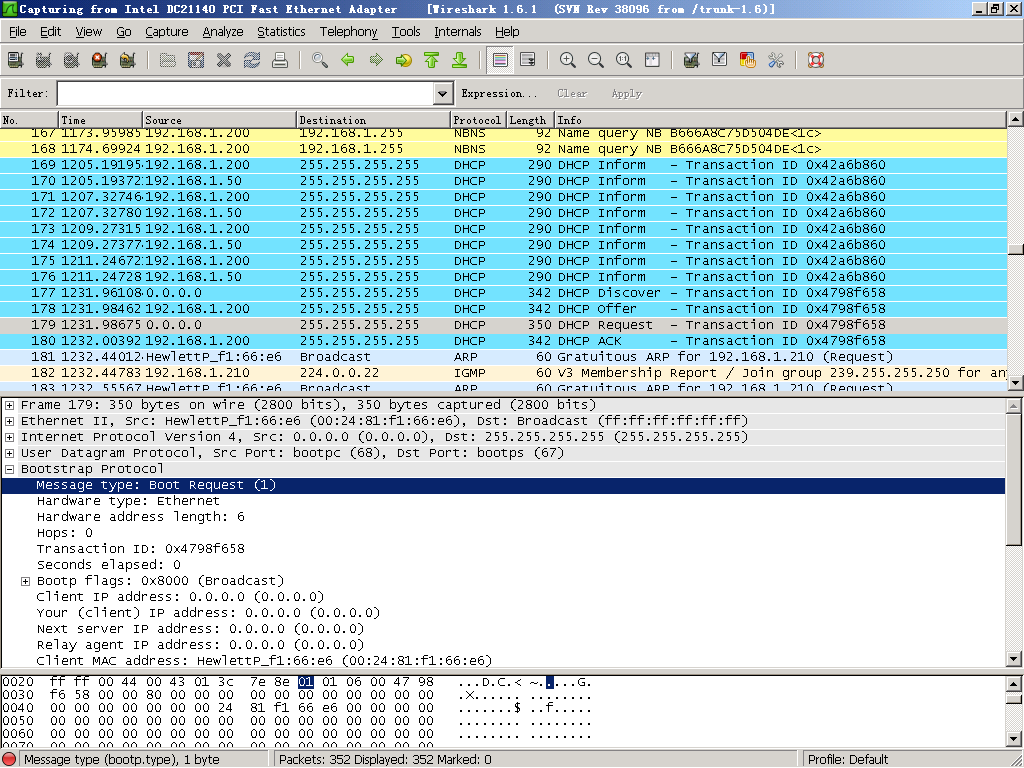Jump to the first packet icon
Image resolution: width=1024 pixels, height=768 pixels.
pyautogui.click(x=432, y=60)
